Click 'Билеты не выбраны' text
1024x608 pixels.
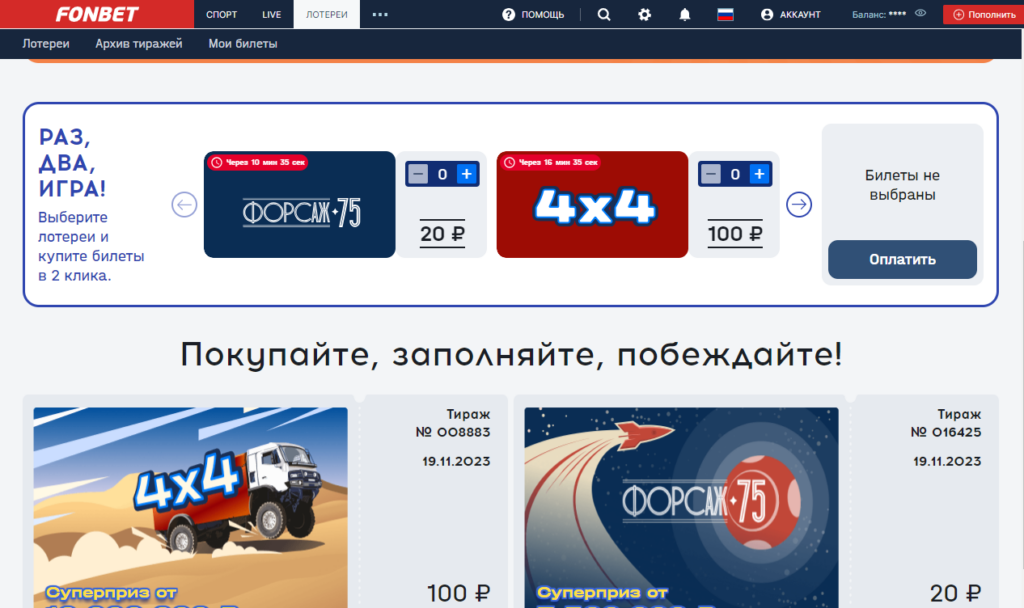tap(902, 185)
